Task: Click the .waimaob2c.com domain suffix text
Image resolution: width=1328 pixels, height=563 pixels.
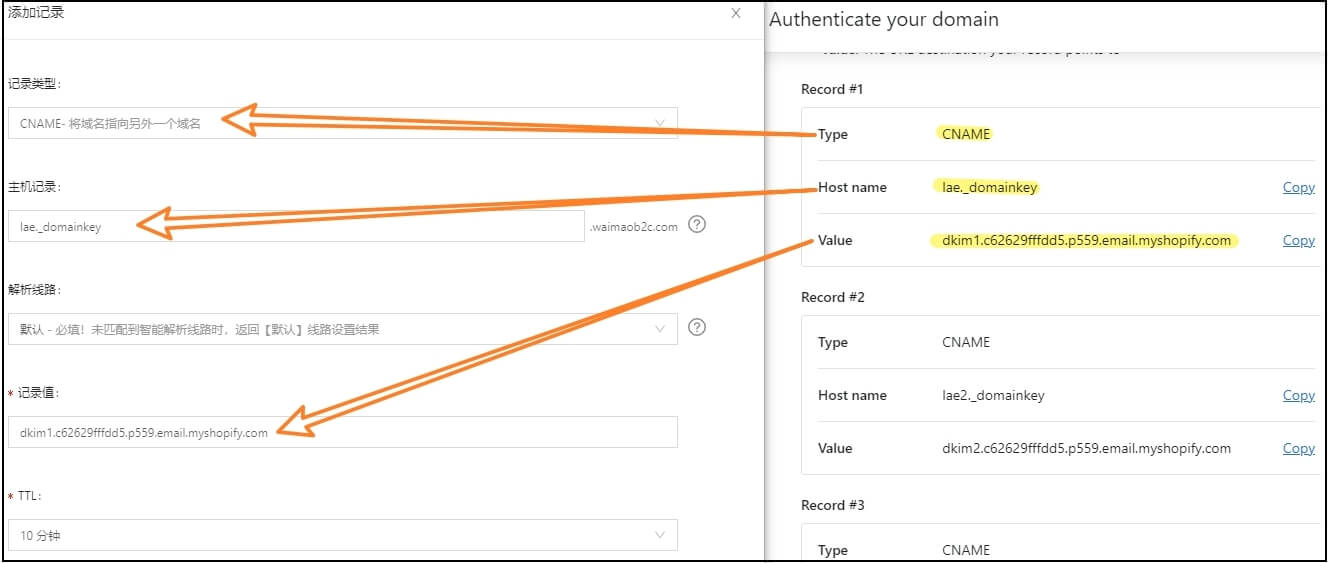Action: (x=634, y=227)
